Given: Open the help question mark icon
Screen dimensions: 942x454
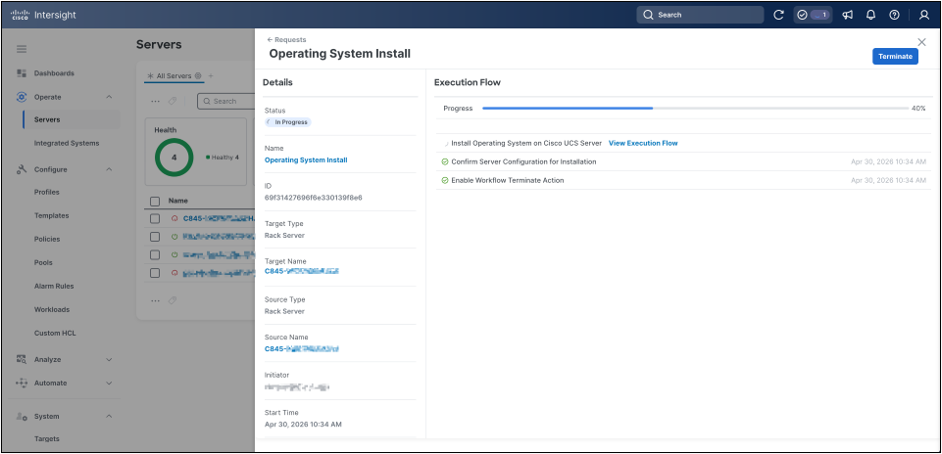Looking at the screenshot, I should [x=894, y=15].
